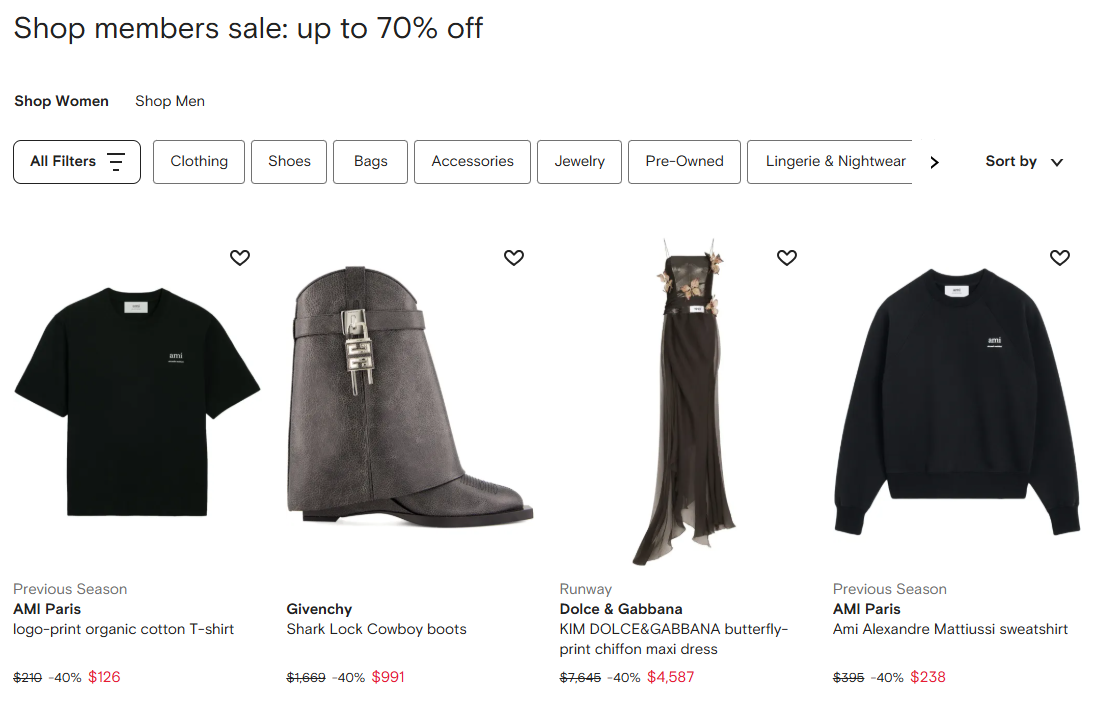This screenshot has width=1099, height=703.
Task: Favorite the AMI Paris T-shirt with heart icon
Action: pyautogui.click(x=240, y=258)
